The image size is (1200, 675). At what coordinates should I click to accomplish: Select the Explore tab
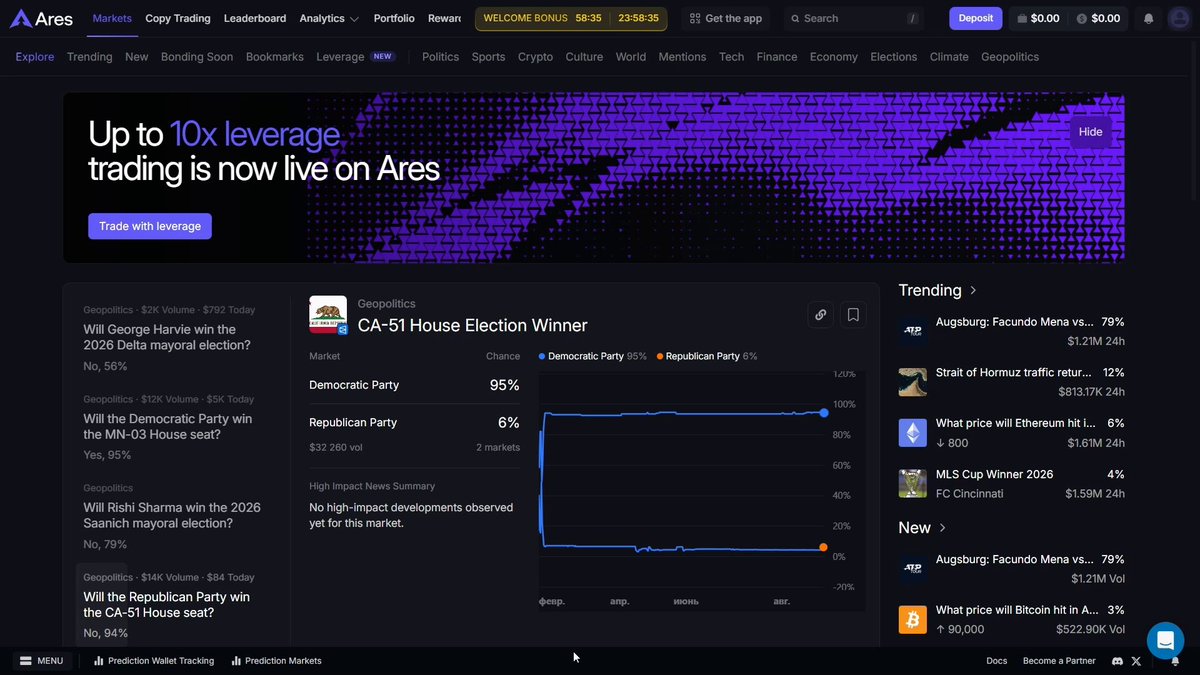(35, 57)
